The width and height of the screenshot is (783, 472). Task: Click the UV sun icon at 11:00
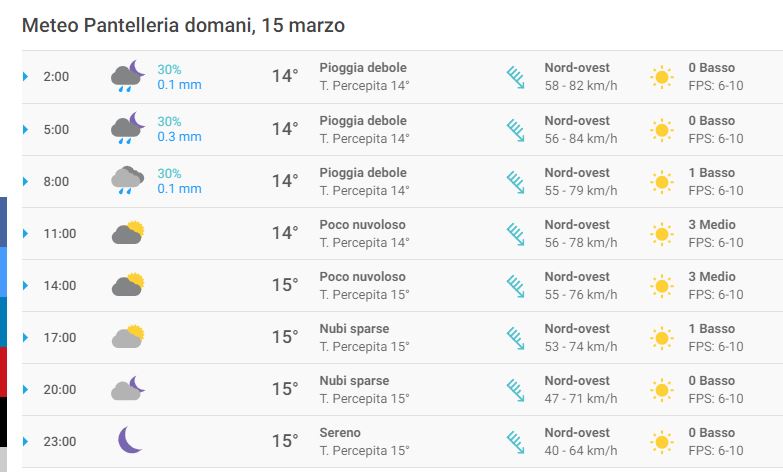(662, 234)
